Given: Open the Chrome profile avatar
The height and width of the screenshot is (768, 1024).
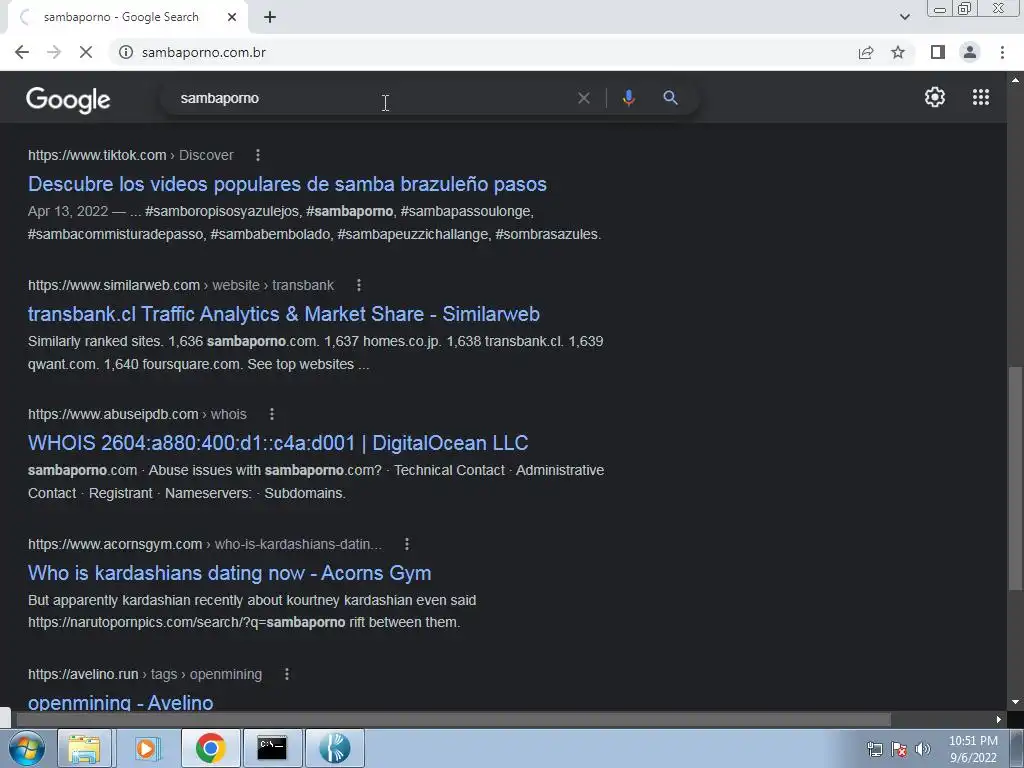Looking at the screenshot, I should pos(970,52).
